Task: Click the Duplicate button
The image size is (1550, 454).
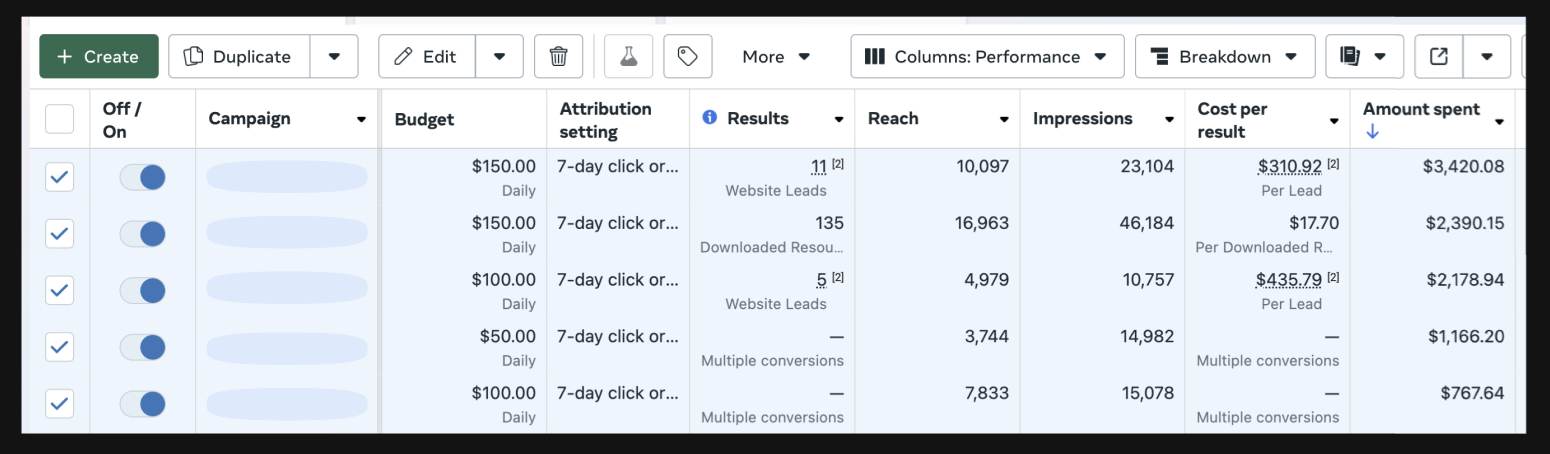Action: pyautogui.click(x=239, y=57)
